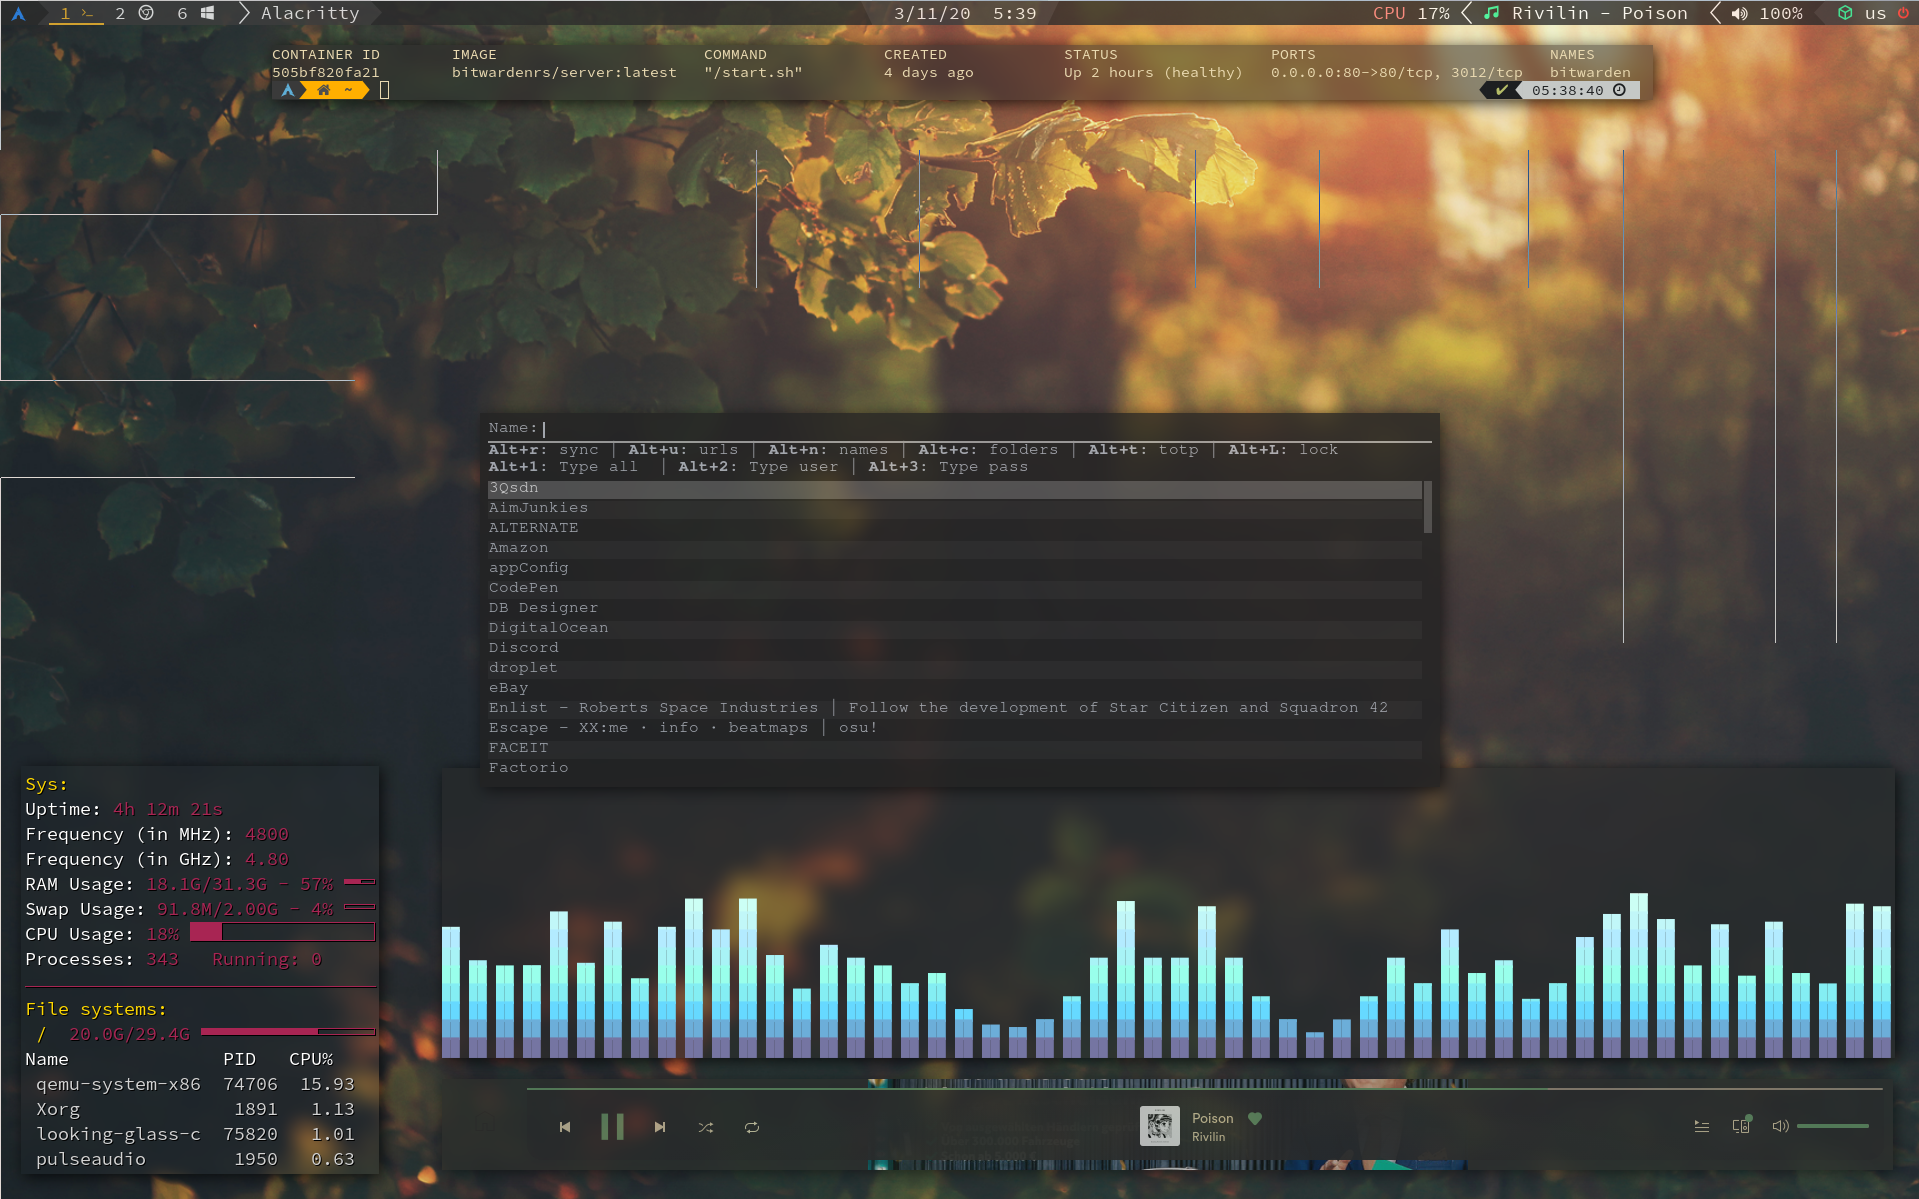This screenshot has width=1919, height=1199.
Task: Select the Factorio entry
Action: click(955, 768)
